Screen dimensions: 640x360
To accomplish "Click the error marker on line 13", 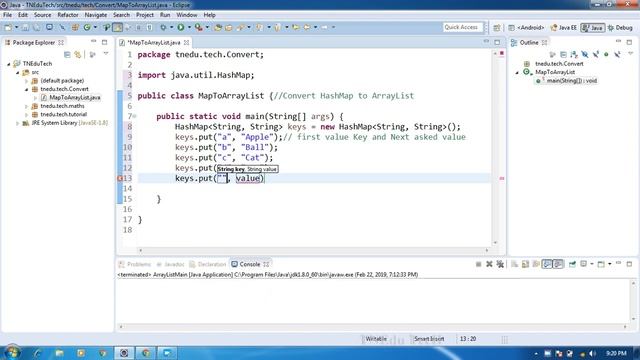I will pos(120,178).
